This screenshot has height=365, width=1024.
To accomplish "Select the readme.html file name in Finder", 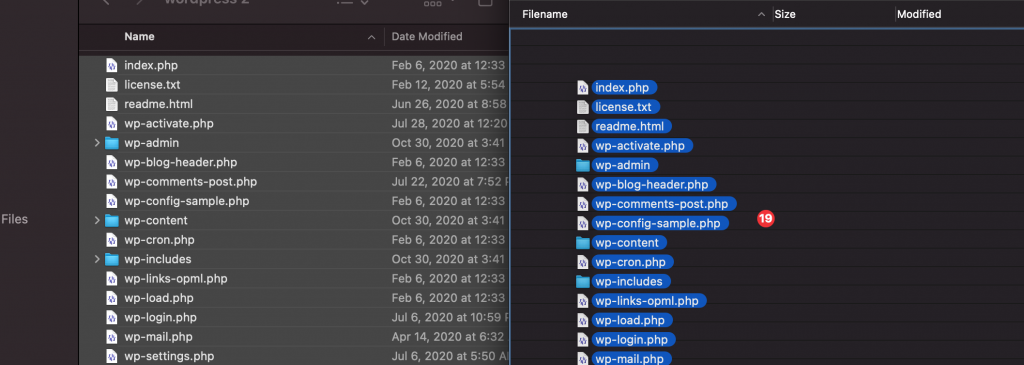I will coord(158,104).
